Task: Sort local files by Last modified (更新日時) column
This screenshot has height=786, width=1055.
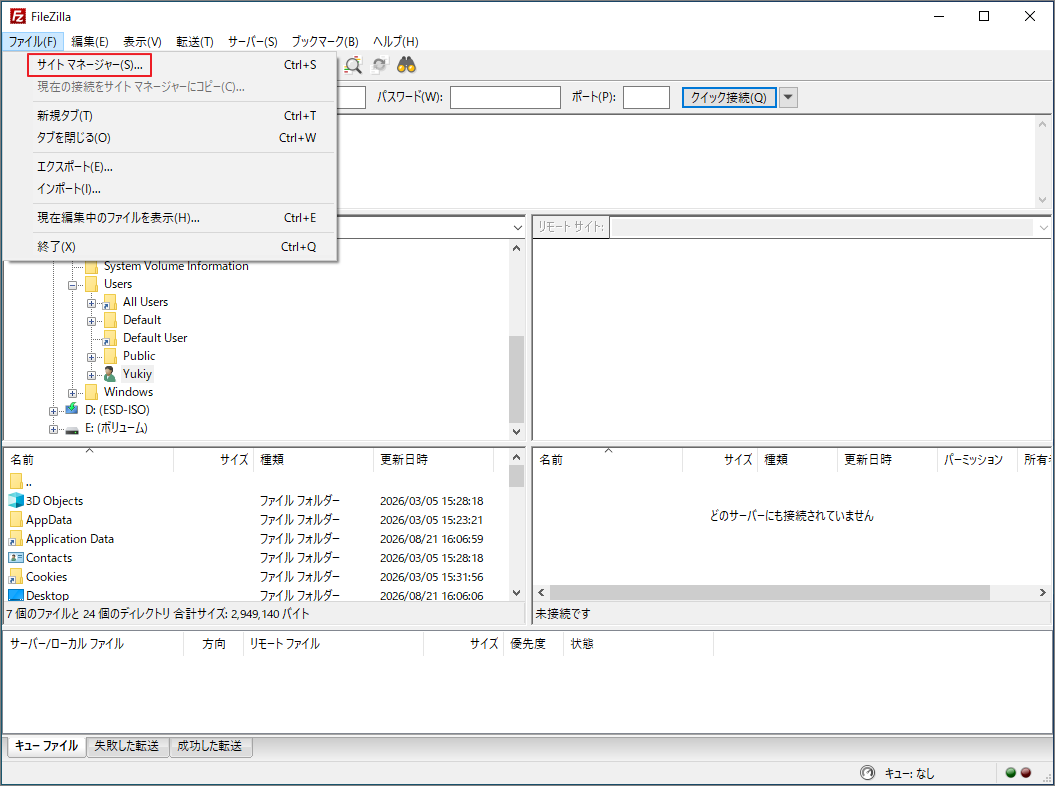Action: (433, 460)
